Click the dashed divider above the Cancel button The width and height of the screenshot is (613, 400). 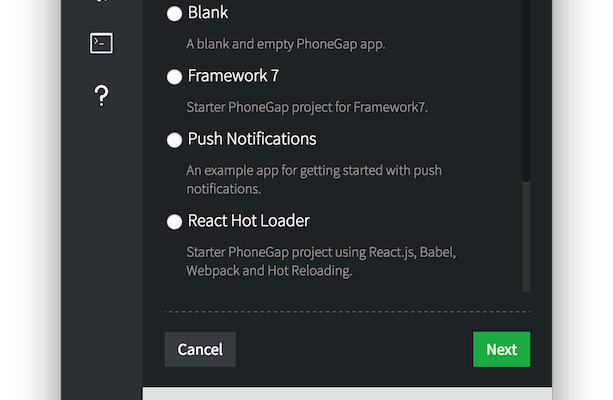pos(347,312)
